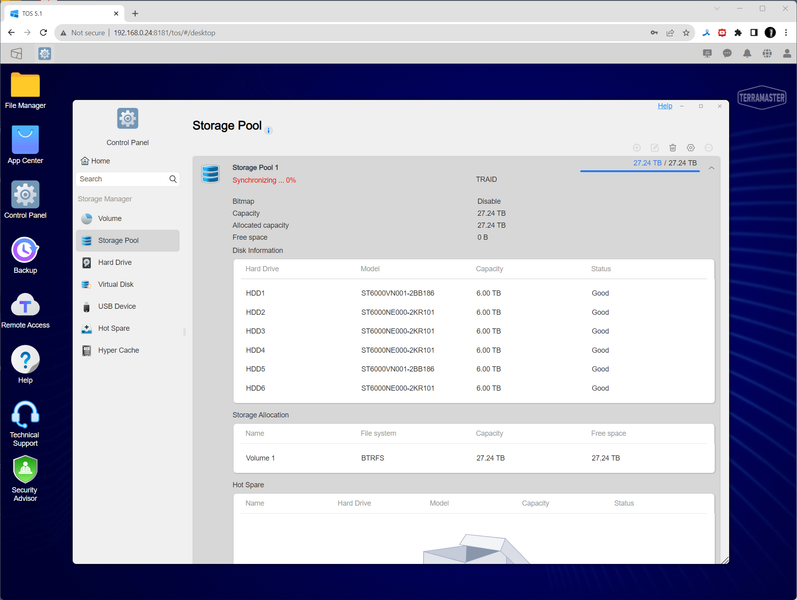Click the delete storage pool trash icon
Viewport: 797px width, 600px height.
(x=672, y=147)
